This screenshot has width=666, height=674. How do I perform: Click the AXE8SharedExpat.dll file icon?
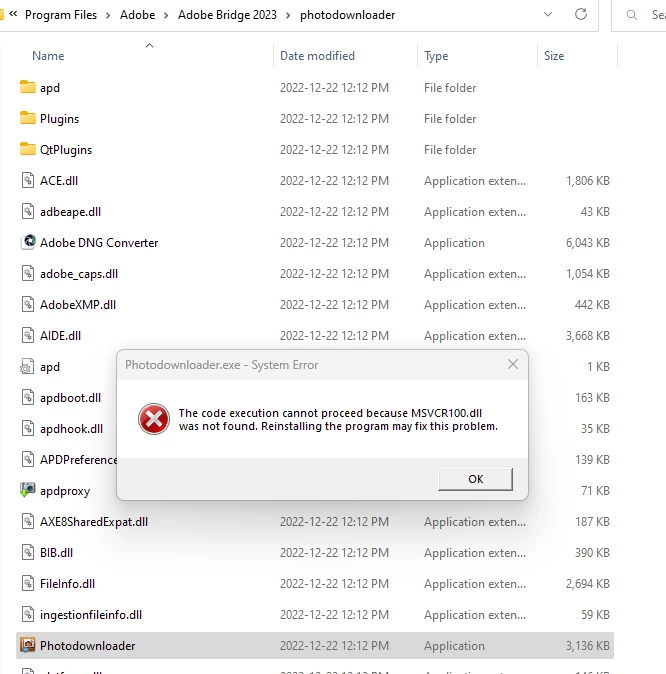28,521
